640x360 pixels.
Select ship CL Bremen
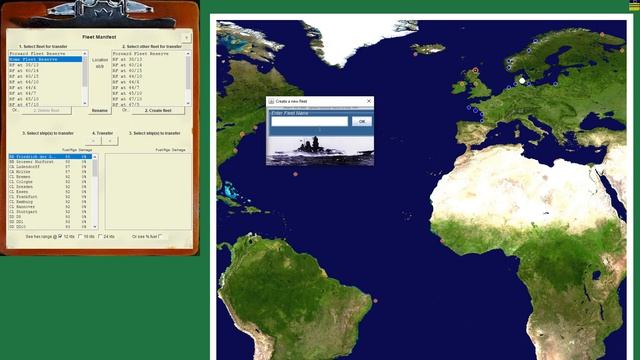pos(50,177)
